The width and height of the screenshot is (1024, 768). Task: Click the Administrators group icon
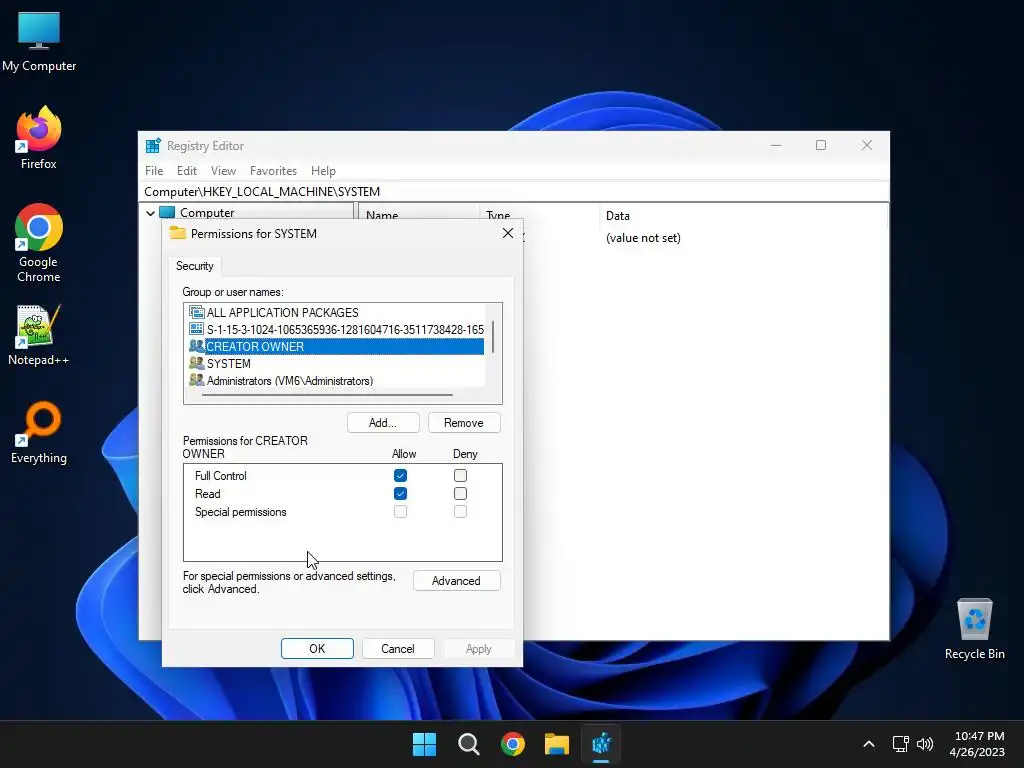pyautogui.click(x=196, y=380)
